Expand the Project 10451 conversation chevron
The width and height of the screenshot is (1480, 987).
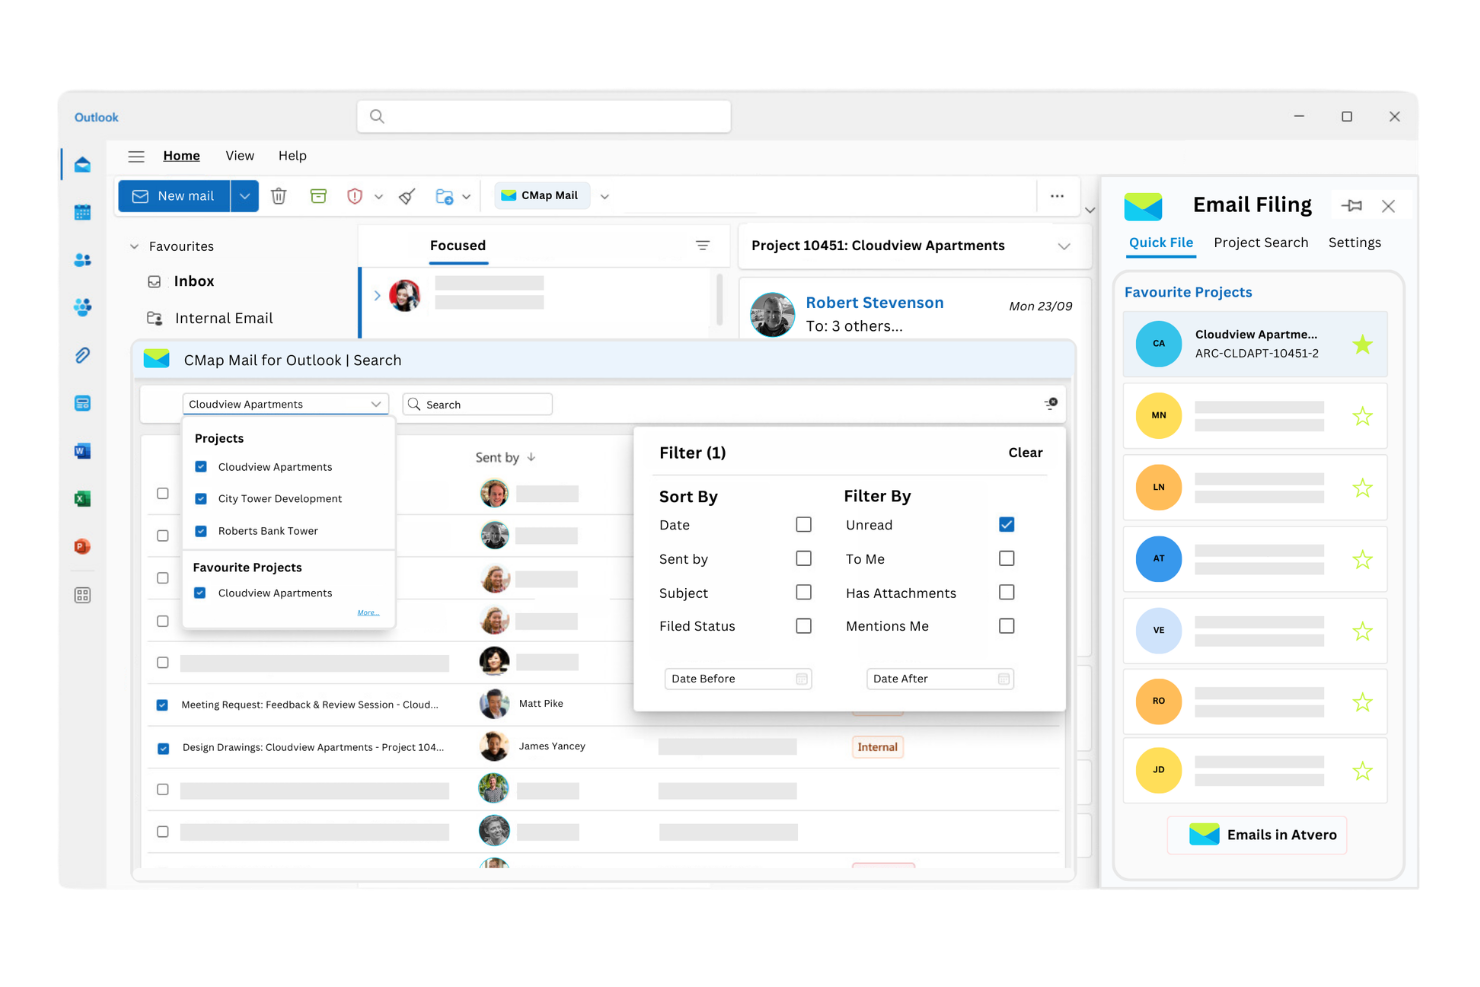(1064, 247)
